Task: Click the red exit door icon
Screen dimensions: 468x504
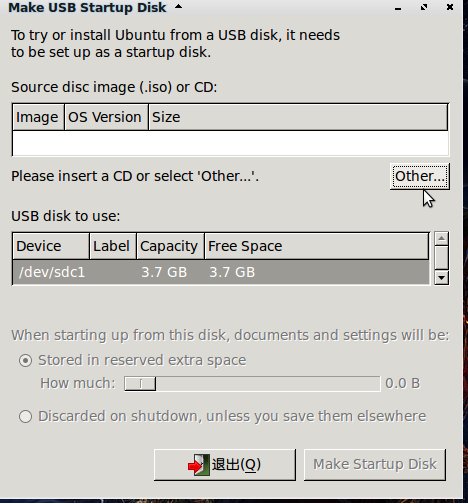Action: pos(198,464)
